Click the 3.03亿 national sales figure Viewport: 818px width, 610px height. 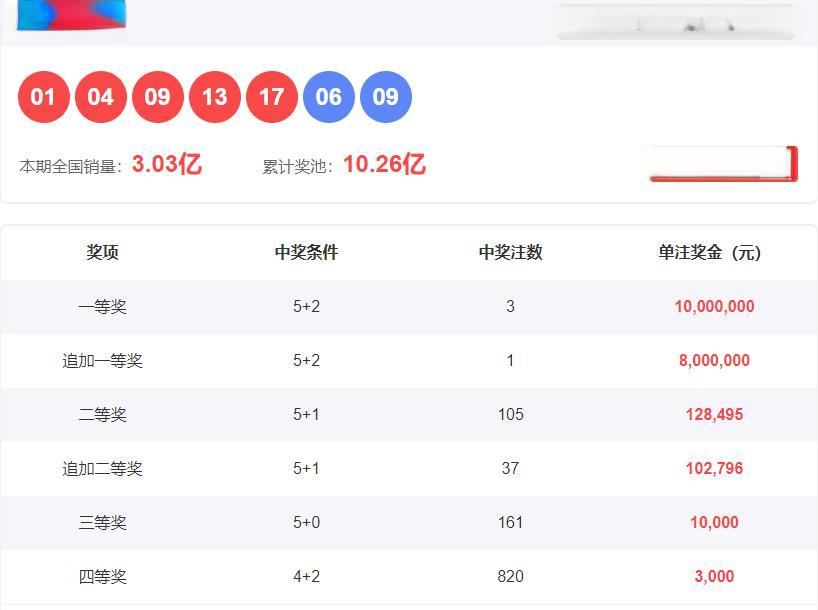(167, 165)
